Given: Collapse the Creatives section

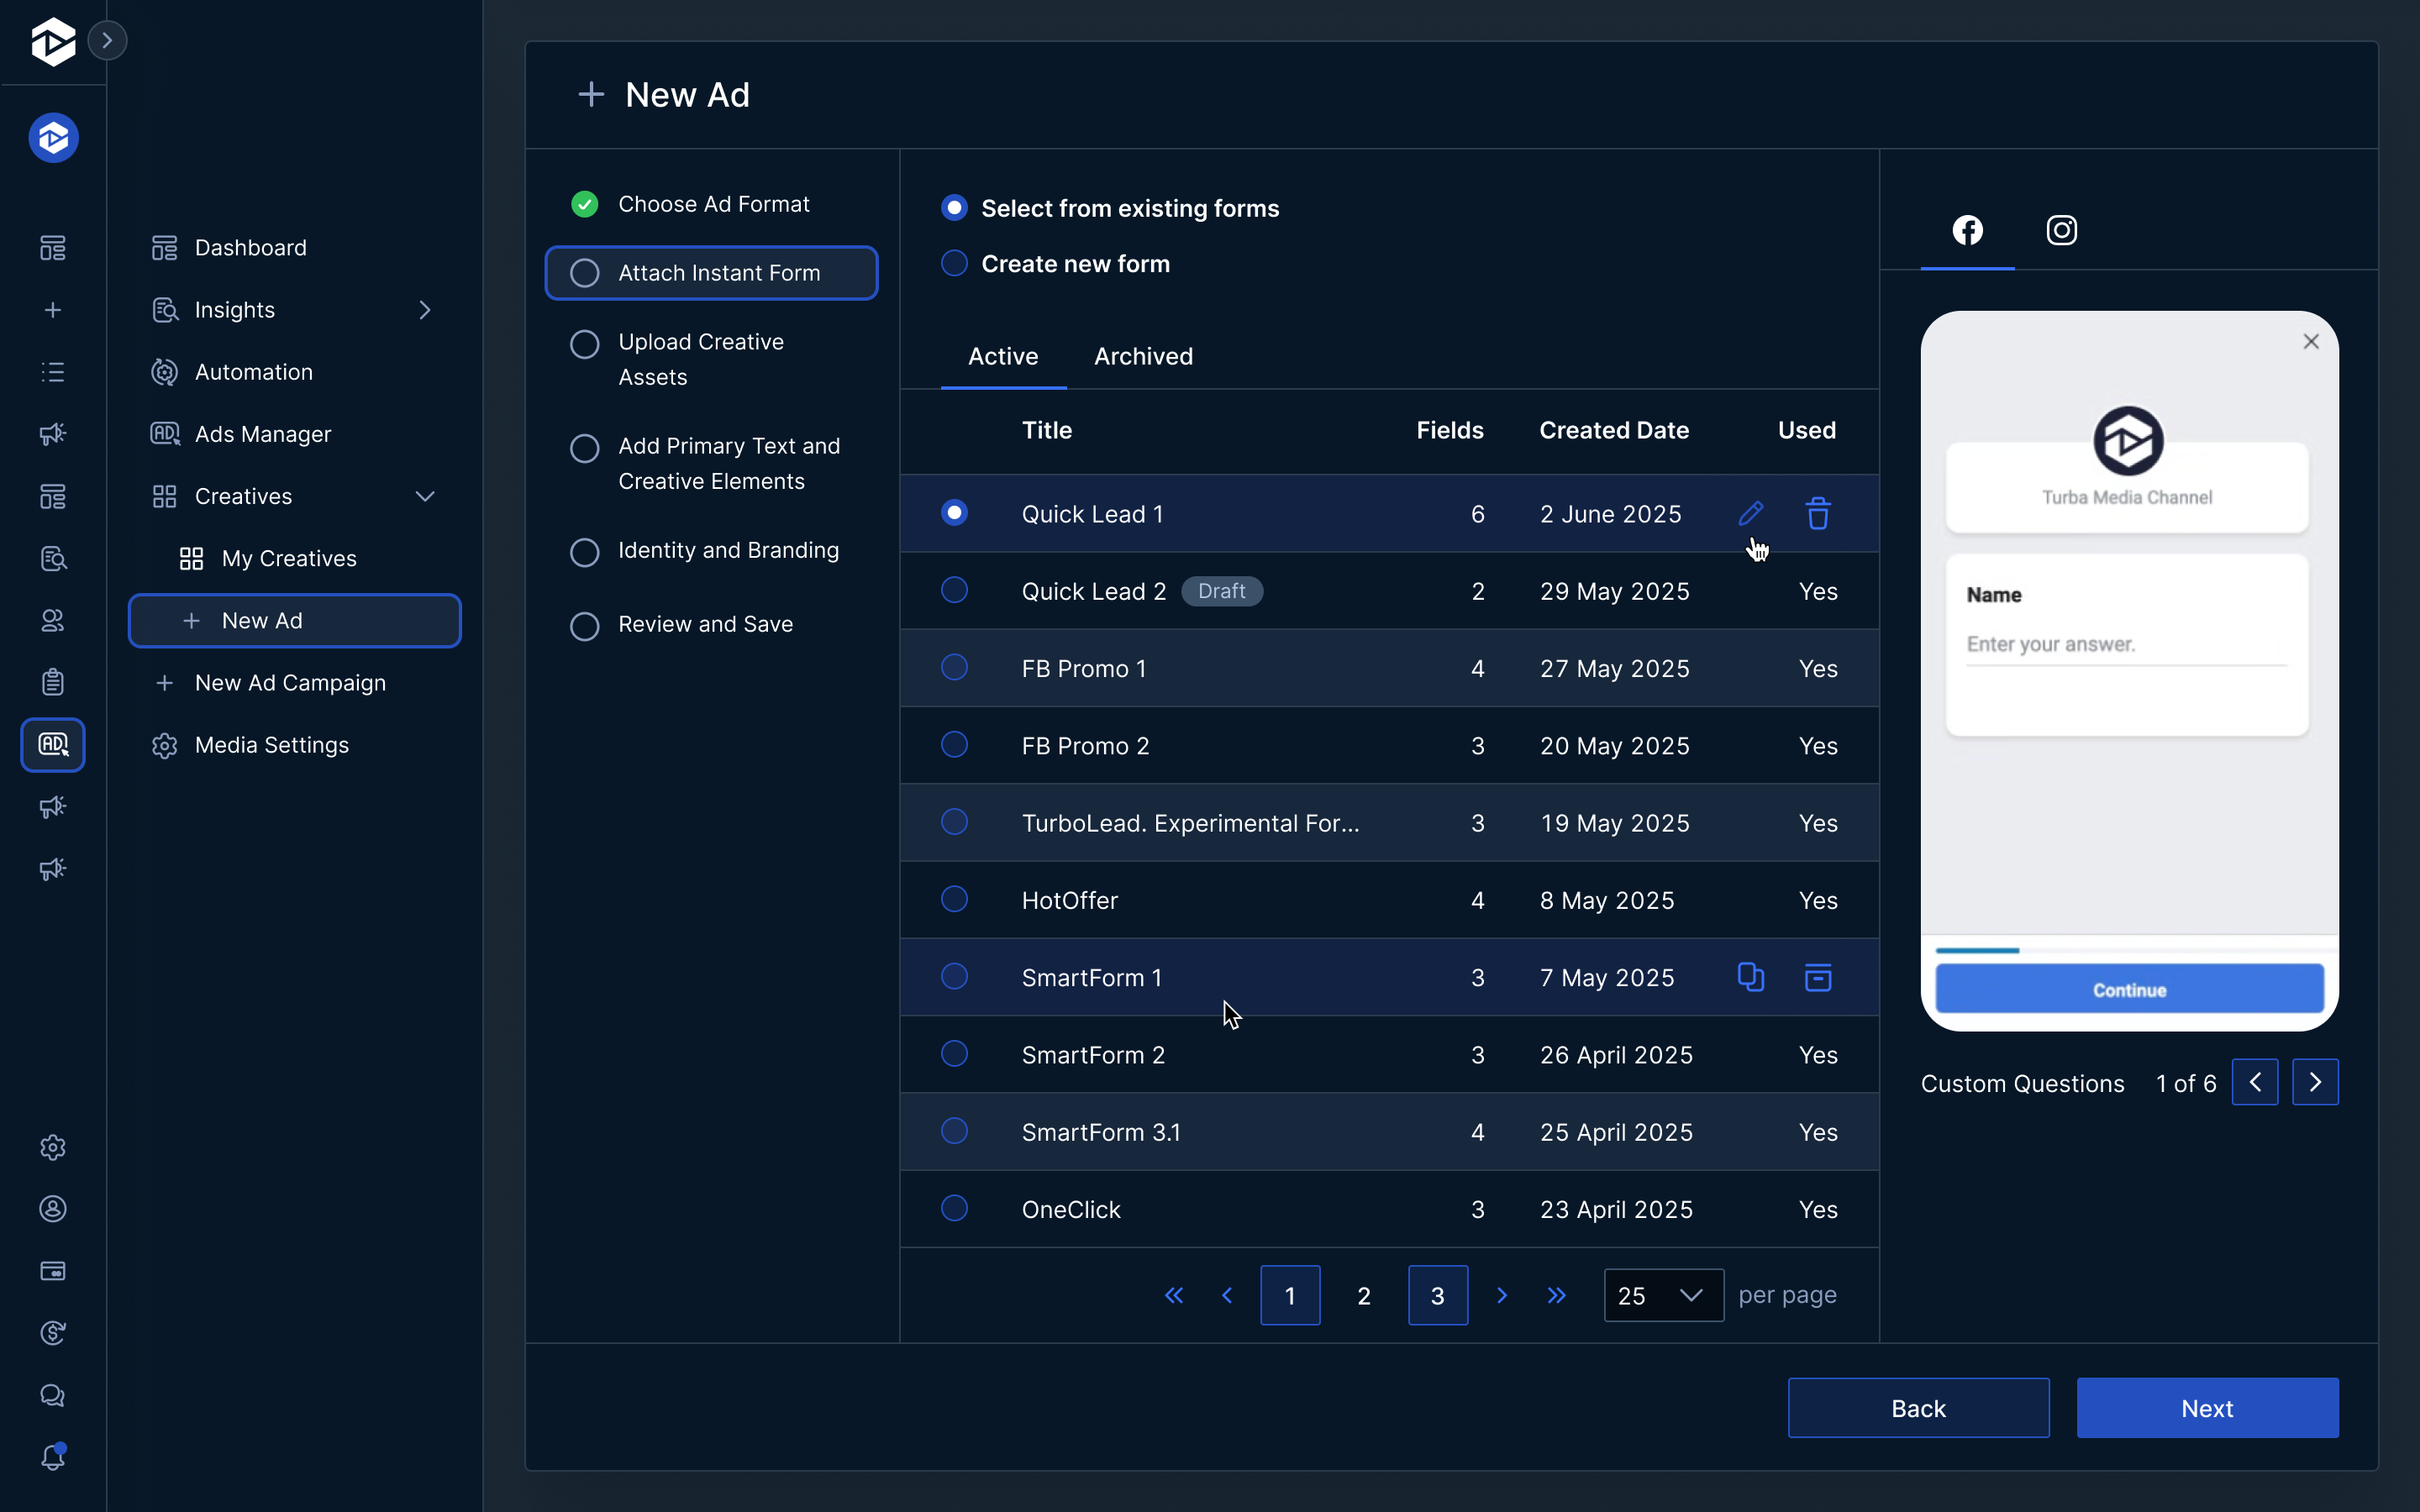Looking at the screenshot, I should pos(425,496).
